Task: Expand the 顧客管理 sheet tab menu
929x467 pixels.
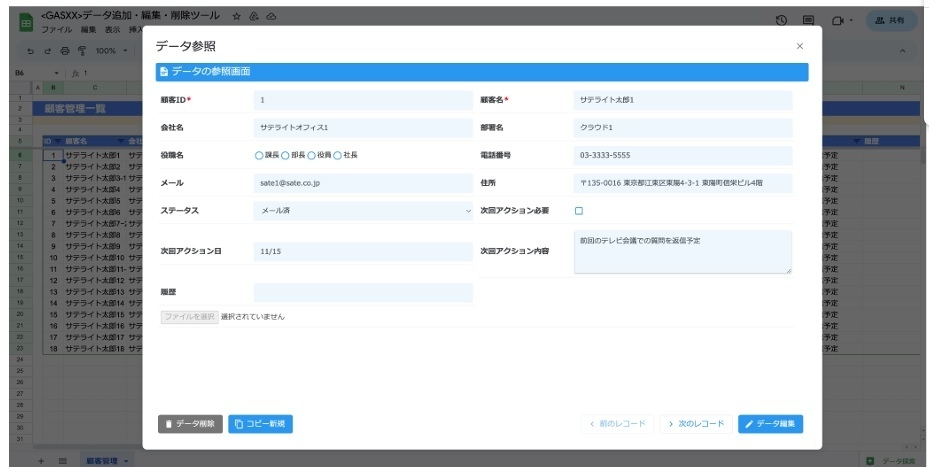Action: click(x=126, y=460)
